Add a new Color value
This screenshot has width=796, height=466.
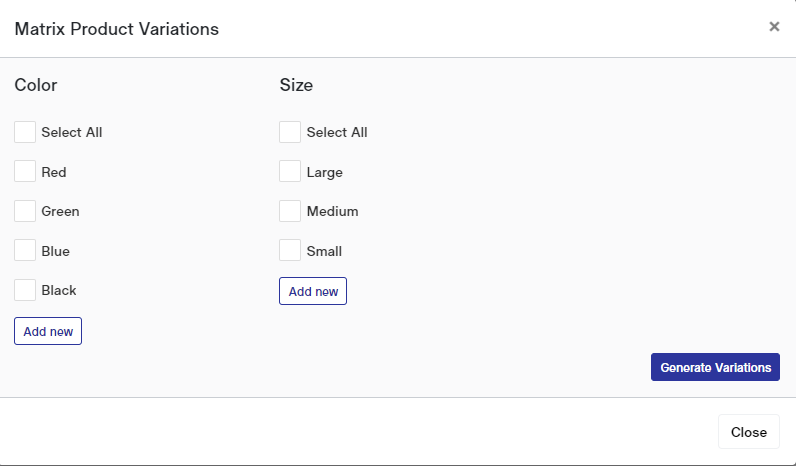(x=48, y=331)
